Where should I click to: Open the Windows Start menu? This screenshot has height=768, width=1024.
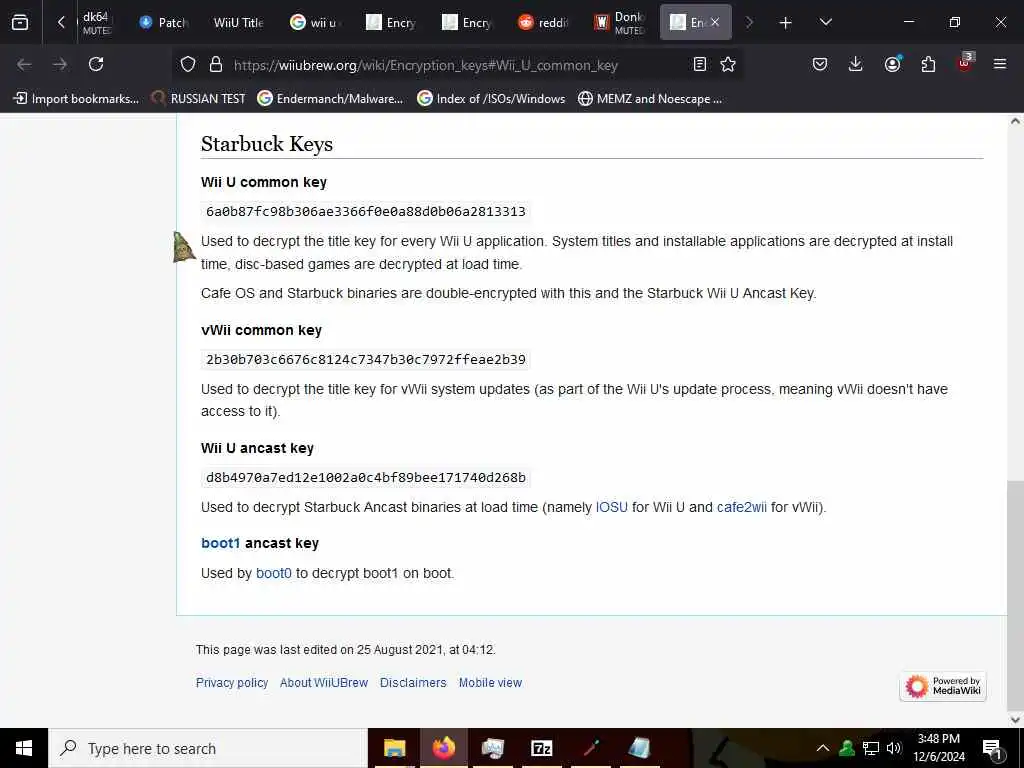click(x=24, y=748)
